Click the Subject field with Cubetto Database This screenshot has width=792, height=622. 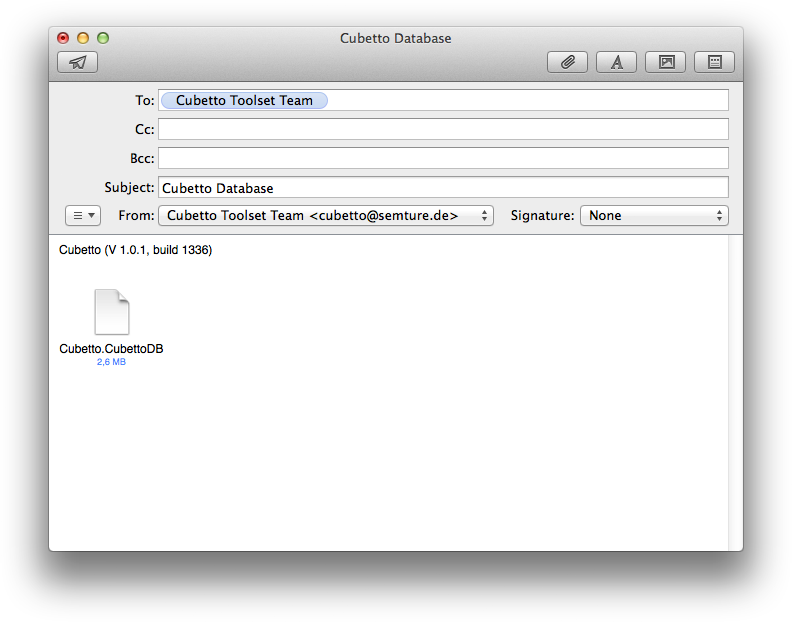tap(443, 187)
